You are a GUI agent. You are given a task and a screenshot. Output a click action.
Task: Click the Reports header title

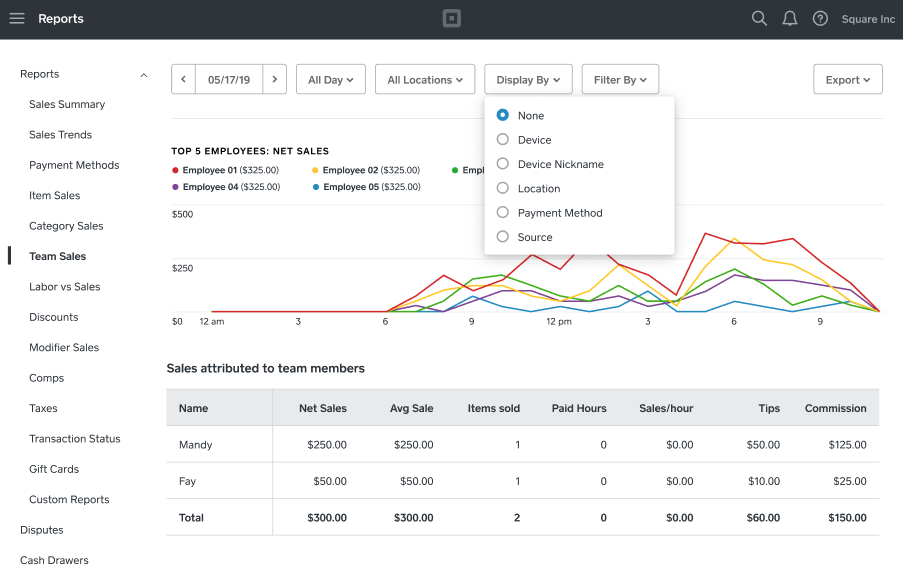60,18
